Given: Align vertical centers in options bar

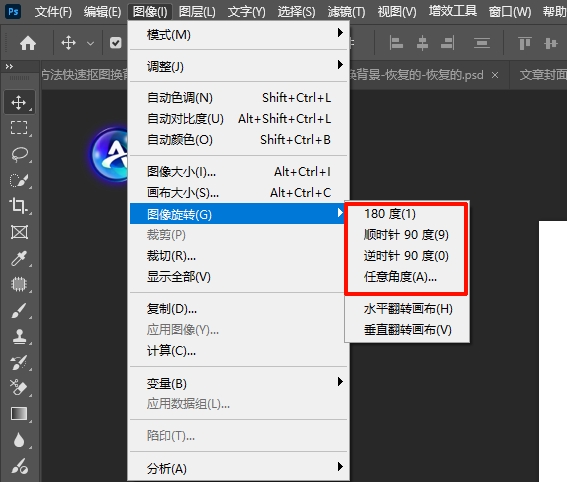Looking at the screenshot, I should pos(550,43).
